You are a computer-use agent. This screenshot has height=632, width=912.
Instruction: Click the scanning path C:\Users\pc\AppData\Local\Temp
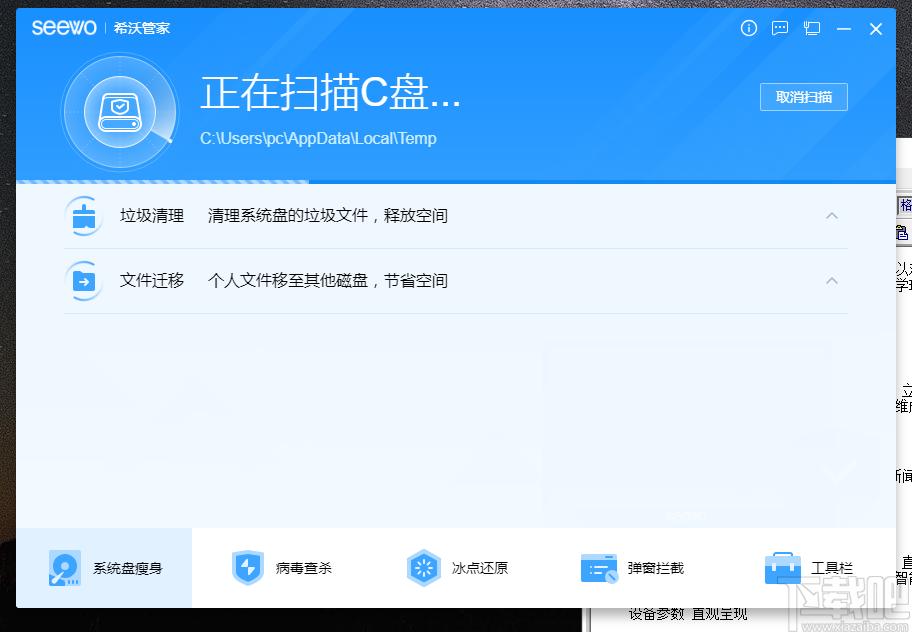tap(318, 138)
